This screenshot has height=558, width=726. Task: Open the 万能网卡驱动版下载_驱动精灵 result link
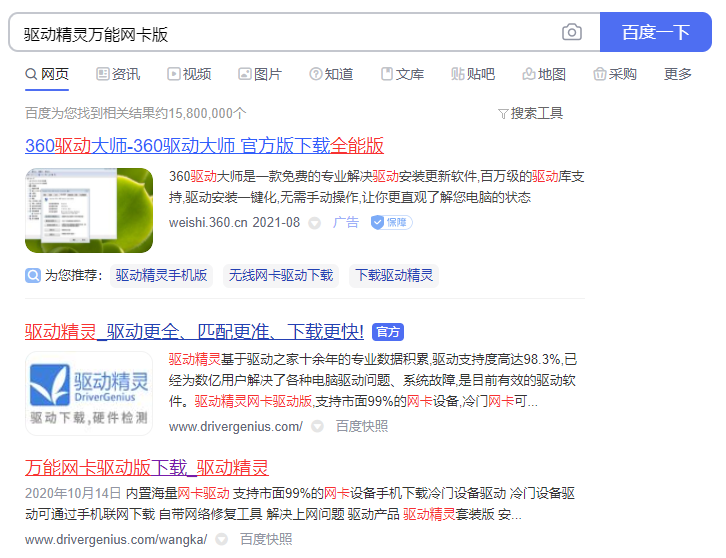click(147, 468)
